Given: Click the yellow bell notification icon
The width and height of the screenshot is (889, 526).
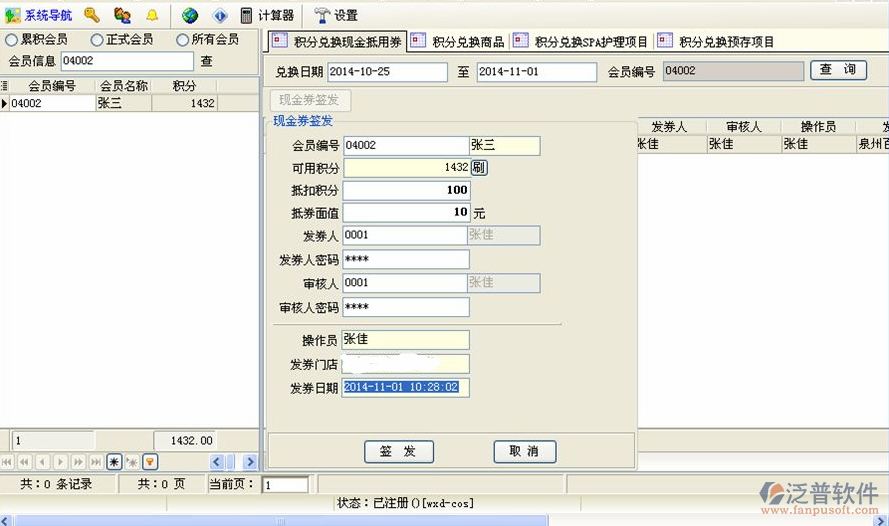Looking at the screenshot, I should pyautogui.click(x=152, y=15).
